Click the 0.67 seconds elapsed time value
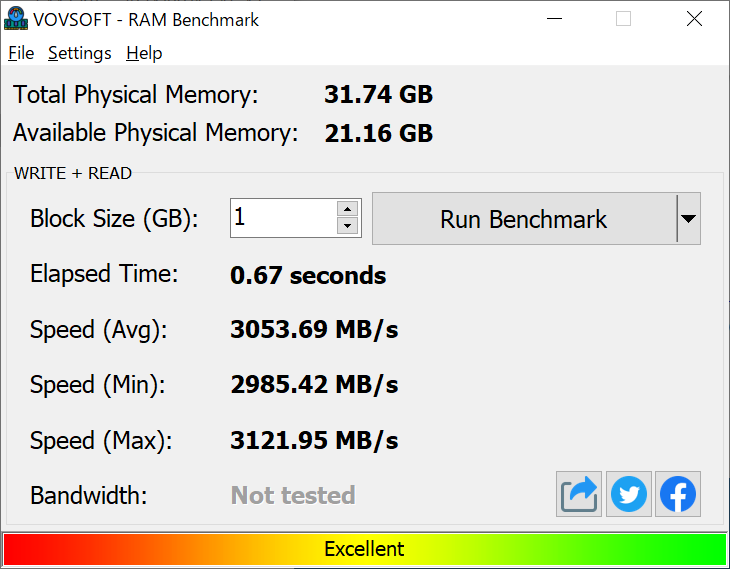730x569 pixels. (308, 275)
